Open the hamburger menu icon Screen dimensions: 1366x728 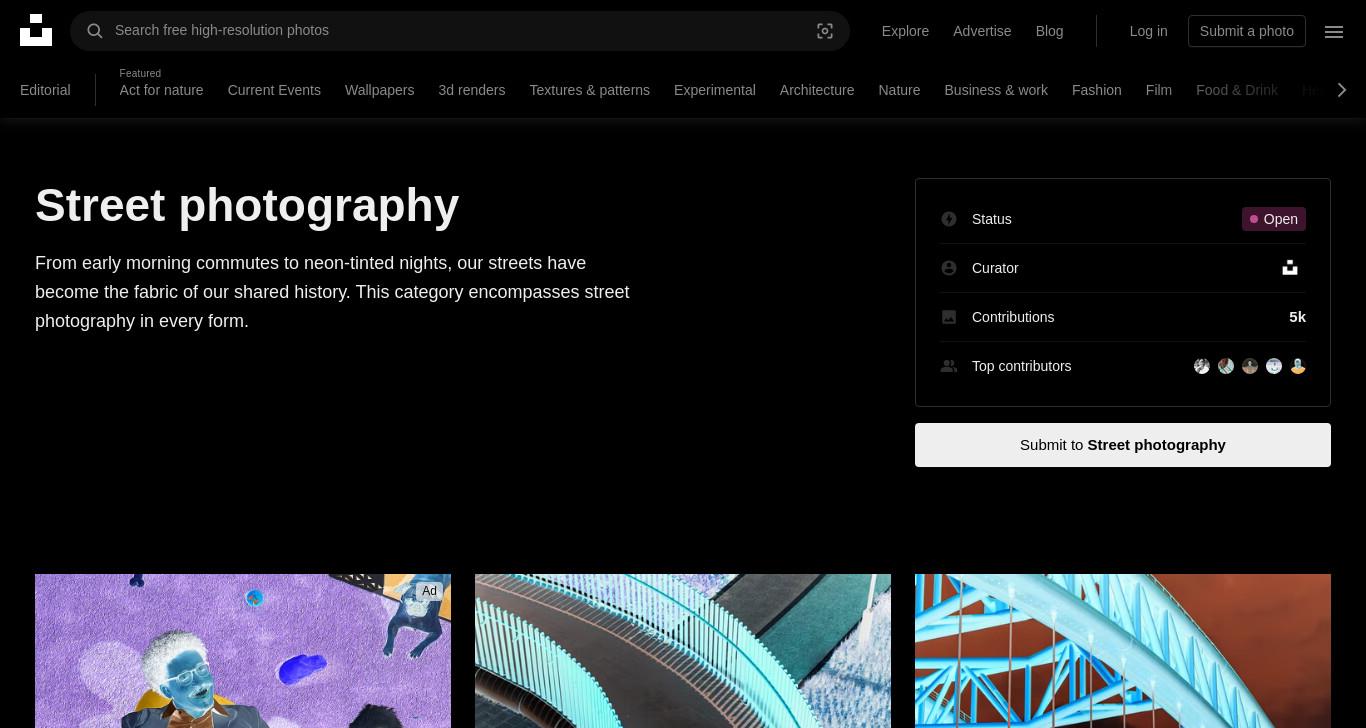tap(1334, 31)
